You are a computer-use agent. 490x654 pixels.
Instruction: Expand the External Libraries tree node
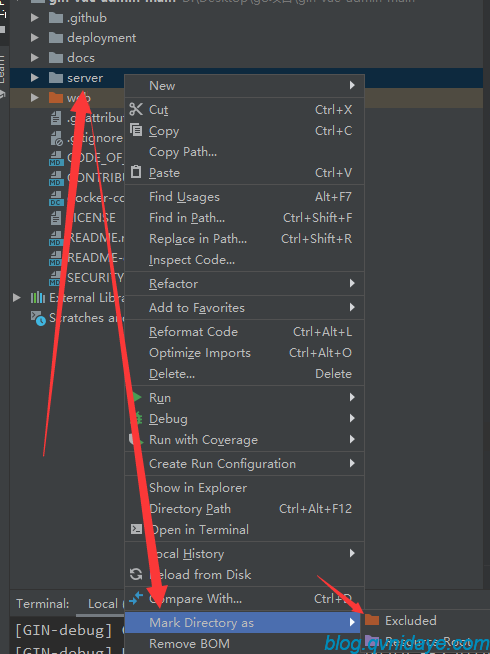(x=17, y=297)
